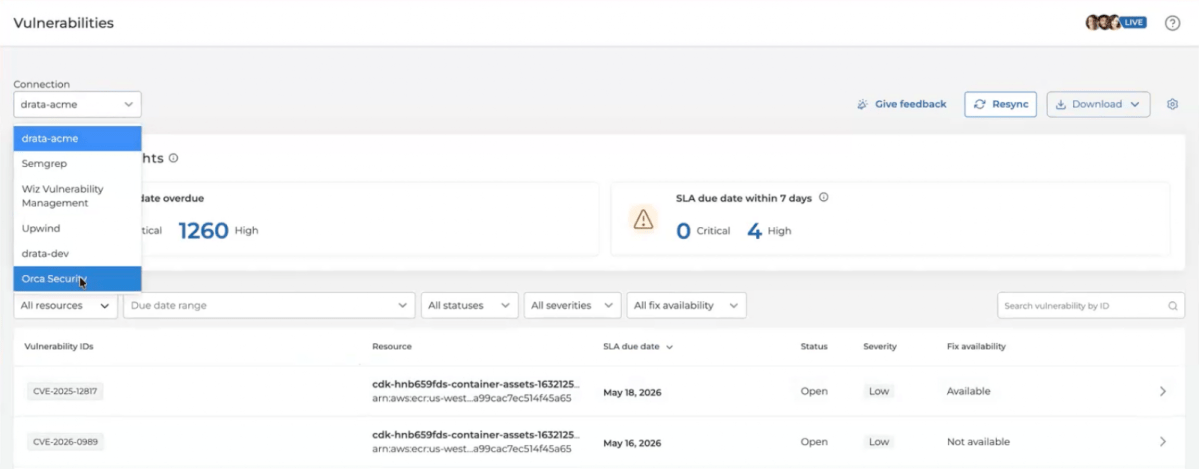This screenshot has height=469, width=1199.
Task: Click the Available fix cell
Action: click(x=968, y=391)
